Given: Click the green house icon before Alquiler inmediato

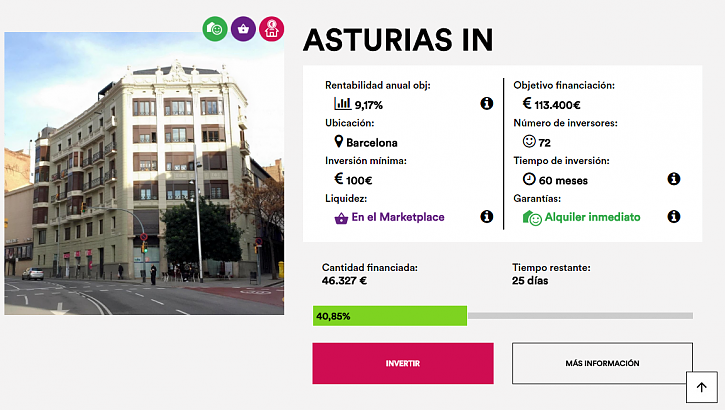Looking at the screenshot, I should coord(531,217).
